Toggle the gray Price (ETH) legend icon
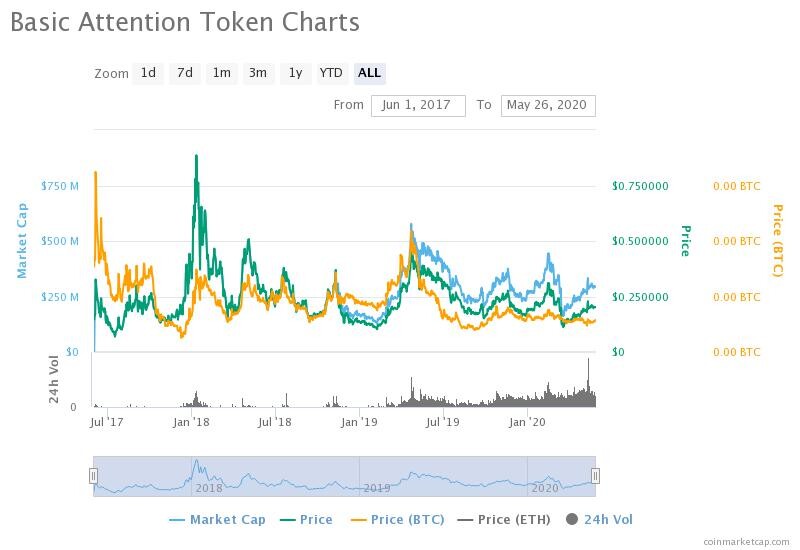This screenshot has height=550, width=800. click(465, 520)
